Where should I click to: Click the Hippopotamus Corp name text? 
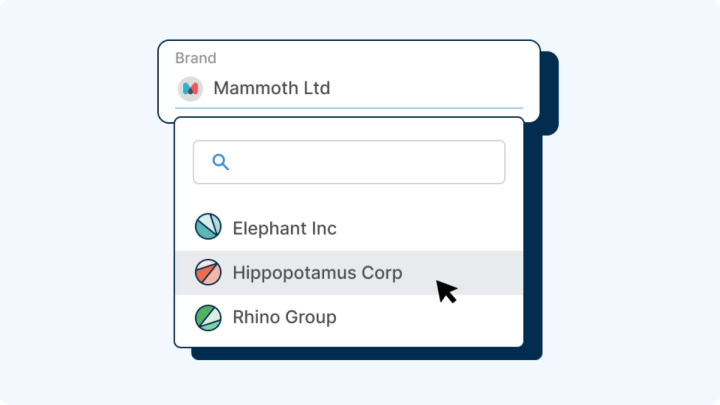[x=317, y=272]
